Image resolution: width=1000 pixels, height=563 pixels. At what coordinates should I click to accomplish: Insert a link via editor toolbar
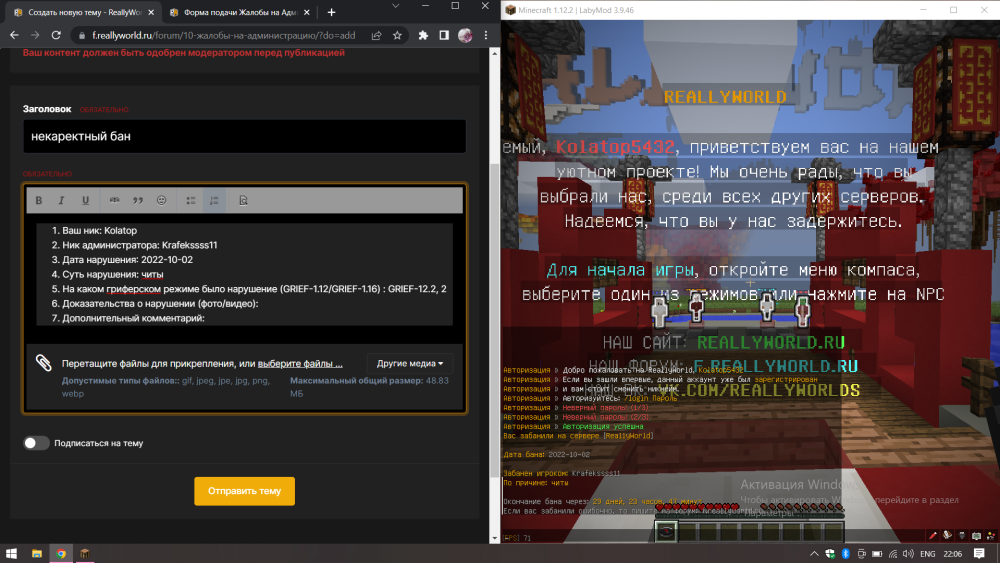coord(114,200)
